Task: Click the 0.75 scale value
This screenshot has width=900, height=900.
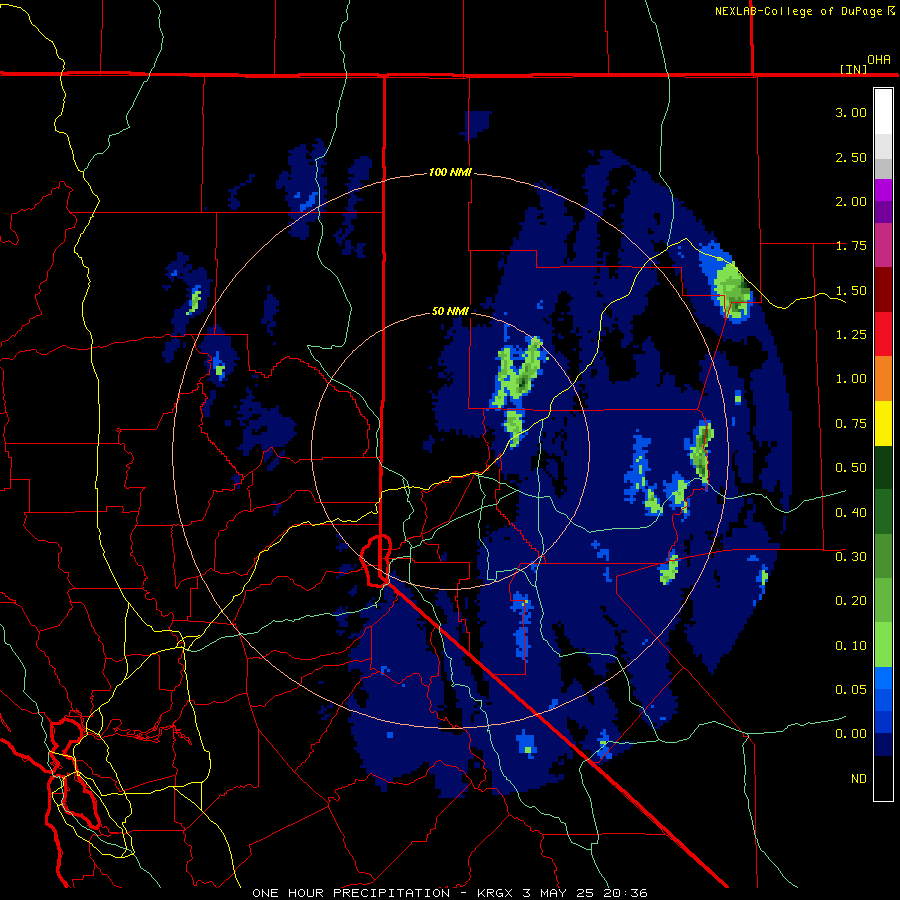Action: [851, 424]
